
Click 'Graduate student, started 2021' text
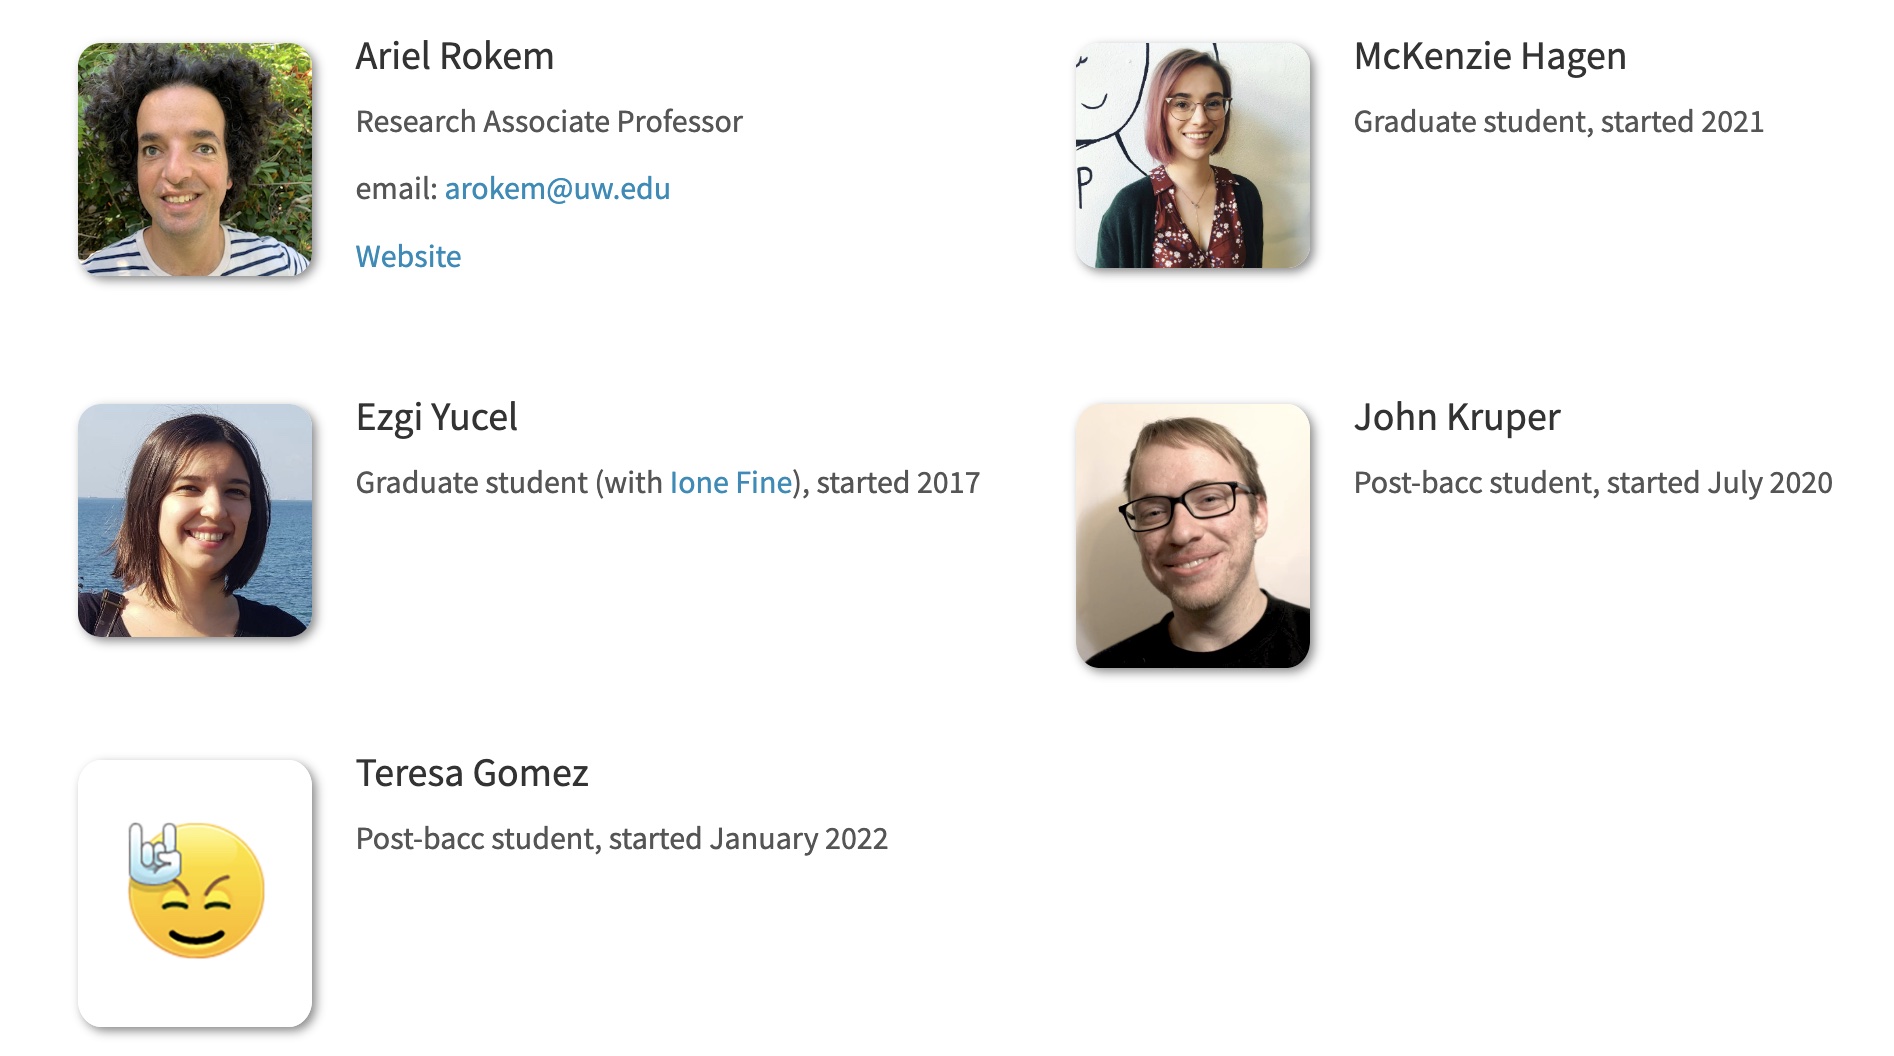pos(1558,122)
